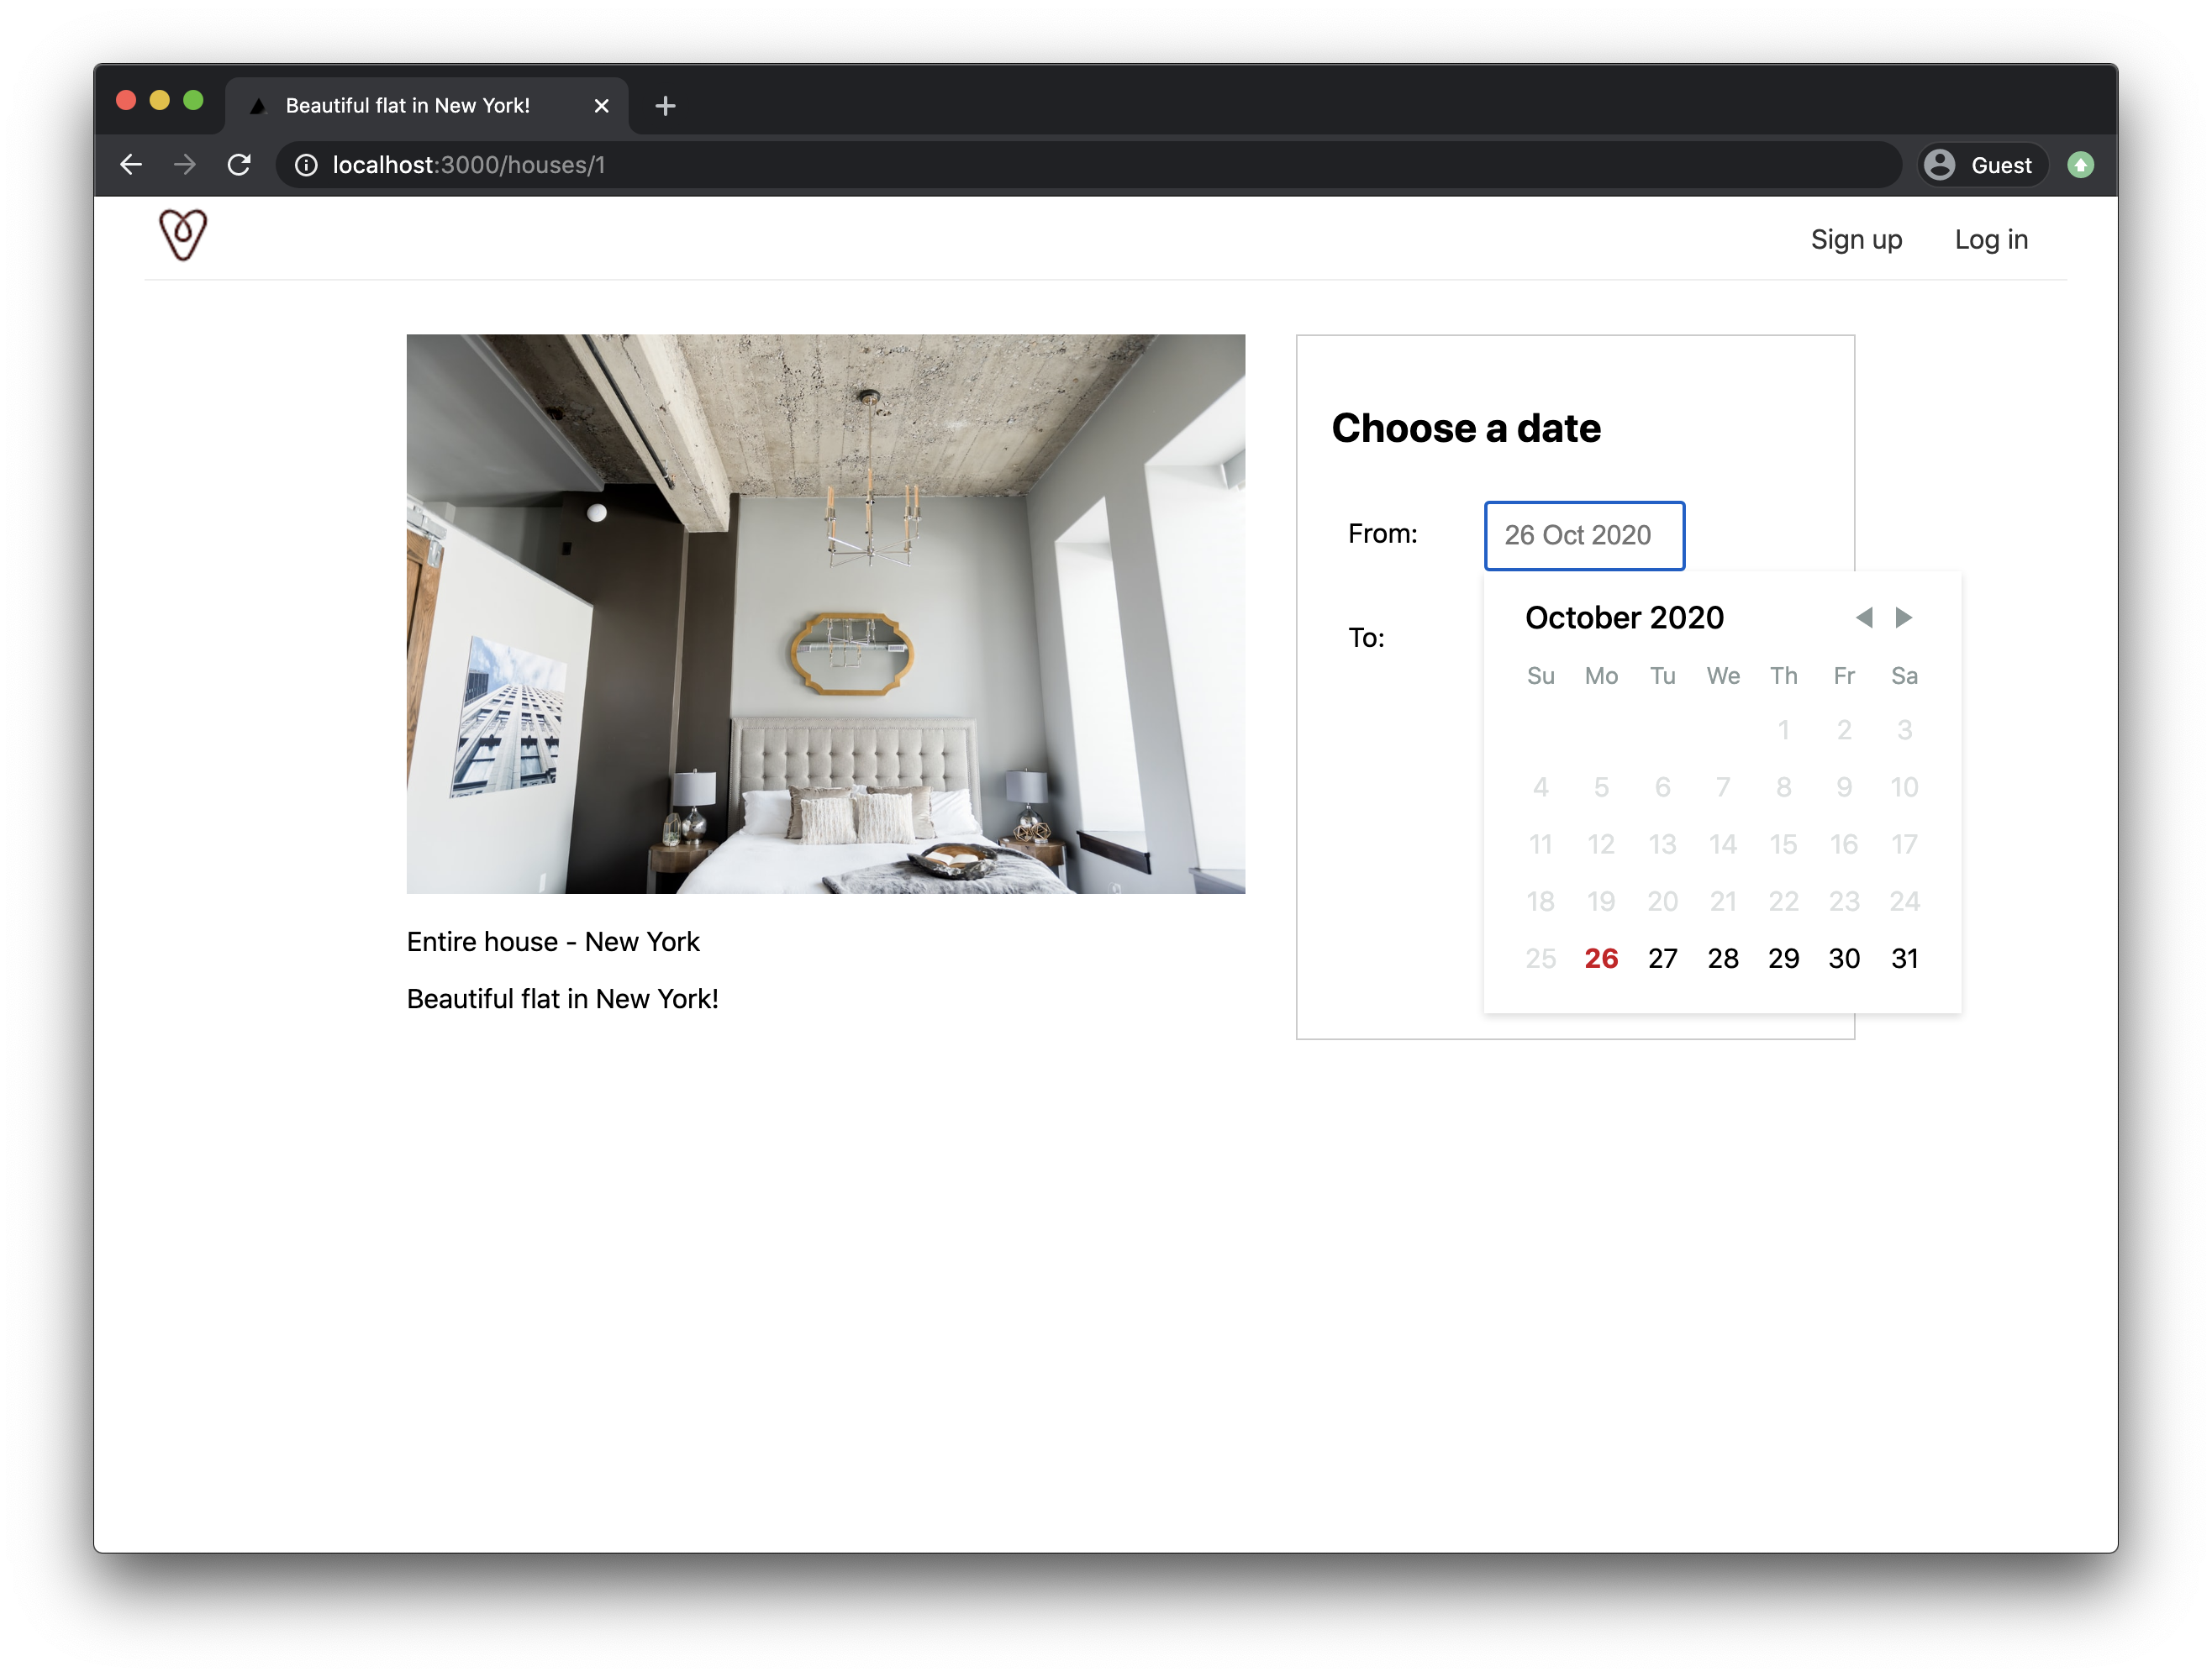Open a new browser tab
2212x1677 pixels.
pos(665,106)
